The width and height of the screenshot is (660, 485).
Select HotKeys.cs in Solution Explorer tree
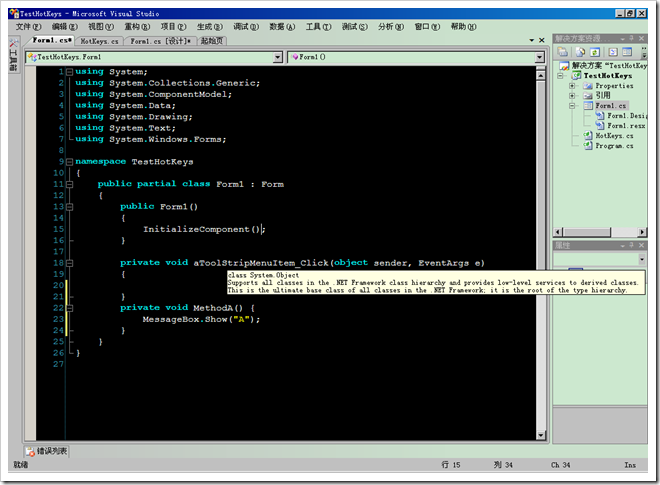614,136
